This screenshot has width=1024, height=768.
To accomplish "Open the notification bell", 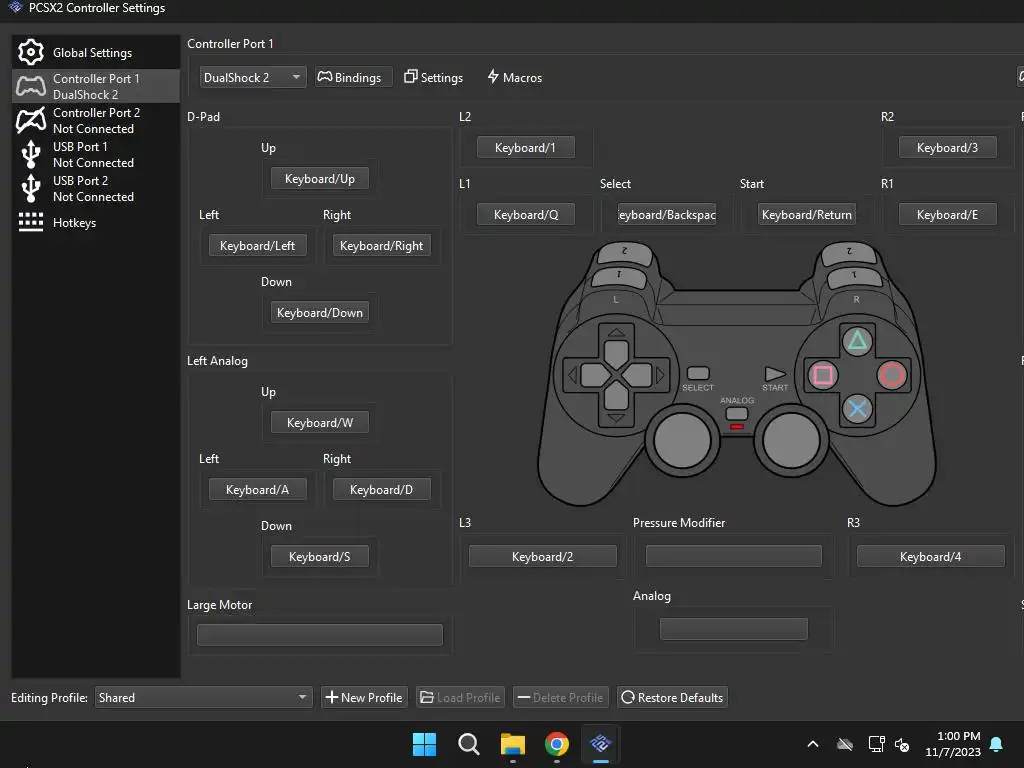I will [x=997, y=744].
